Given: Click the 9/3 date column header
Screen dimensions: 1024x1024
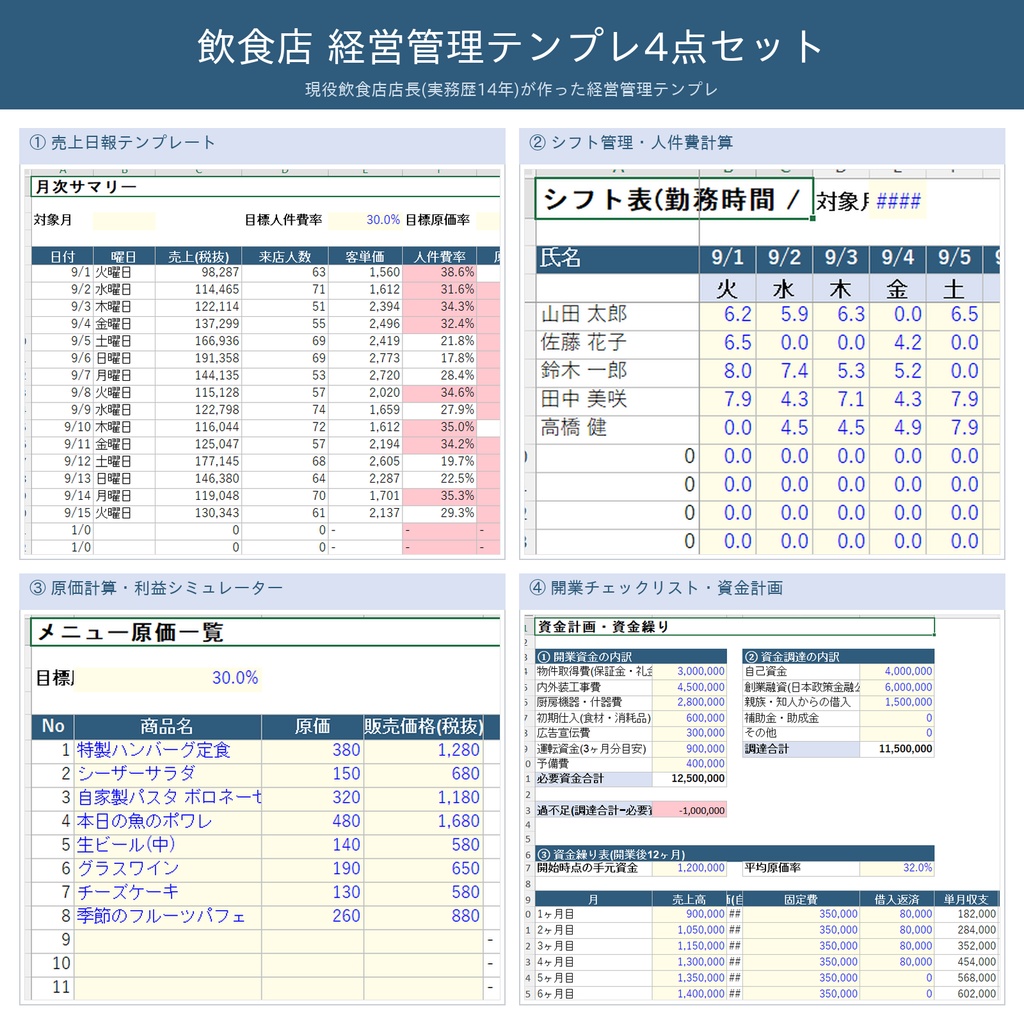Looking at the screenshot, I should click(x=841, y=259).
